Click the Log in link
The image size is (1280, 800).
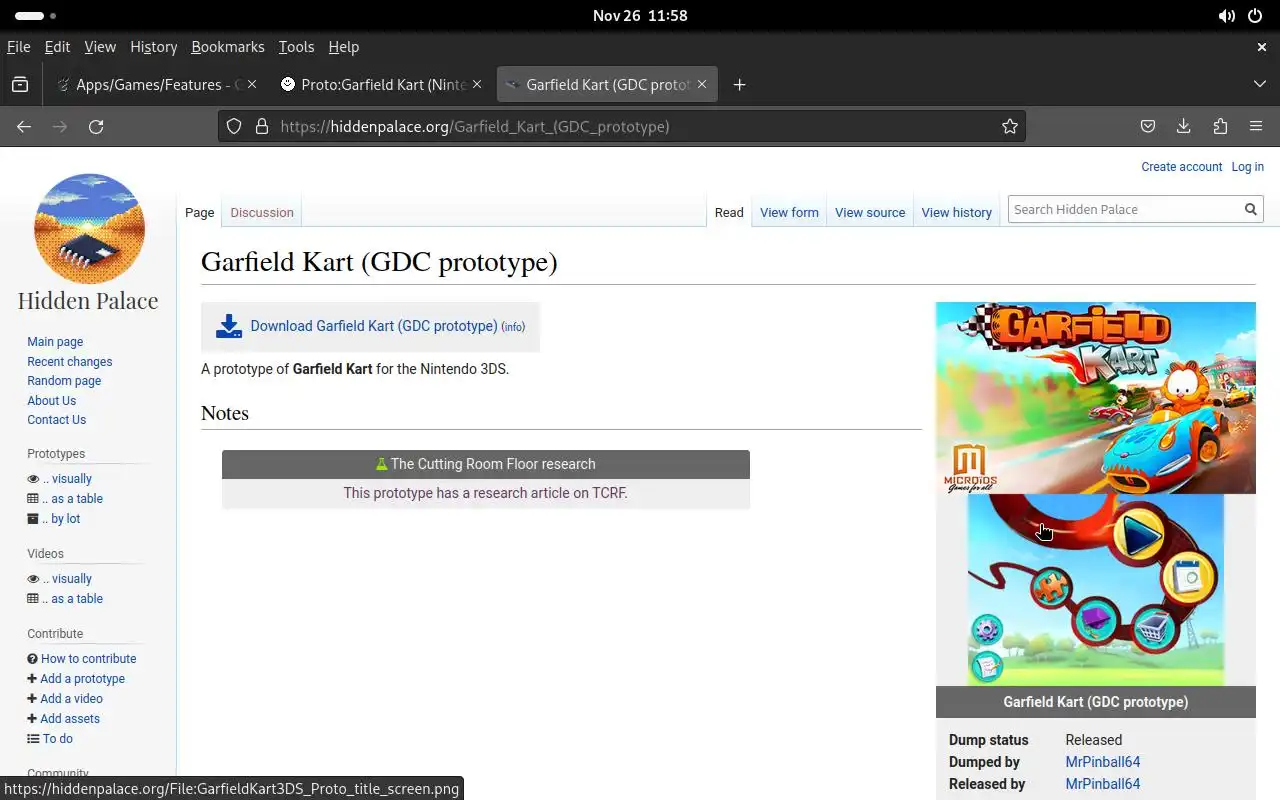pyautogui.click(x=1247, y=167)
